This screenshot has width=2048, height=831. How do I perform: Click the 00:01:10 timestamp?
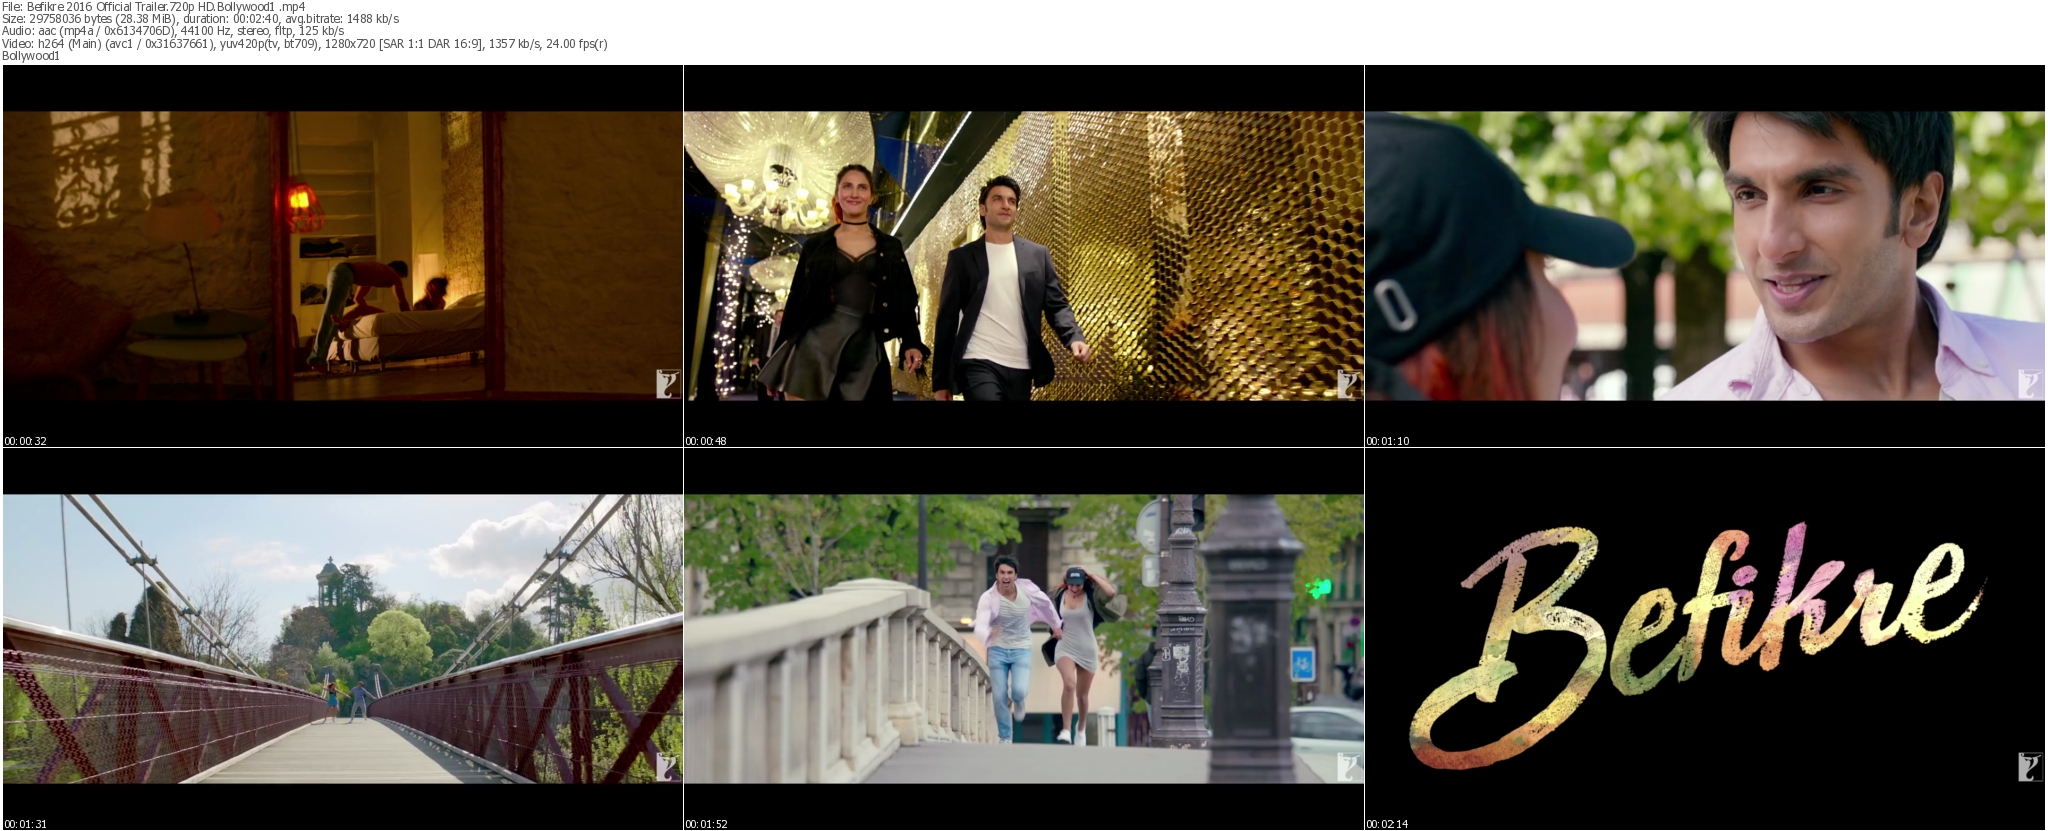(x=1388, y=441)
